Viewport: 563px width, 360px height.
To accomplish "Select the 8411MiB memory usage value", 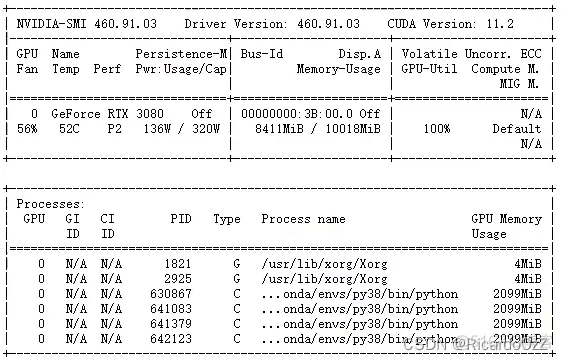I will [279, 128].
